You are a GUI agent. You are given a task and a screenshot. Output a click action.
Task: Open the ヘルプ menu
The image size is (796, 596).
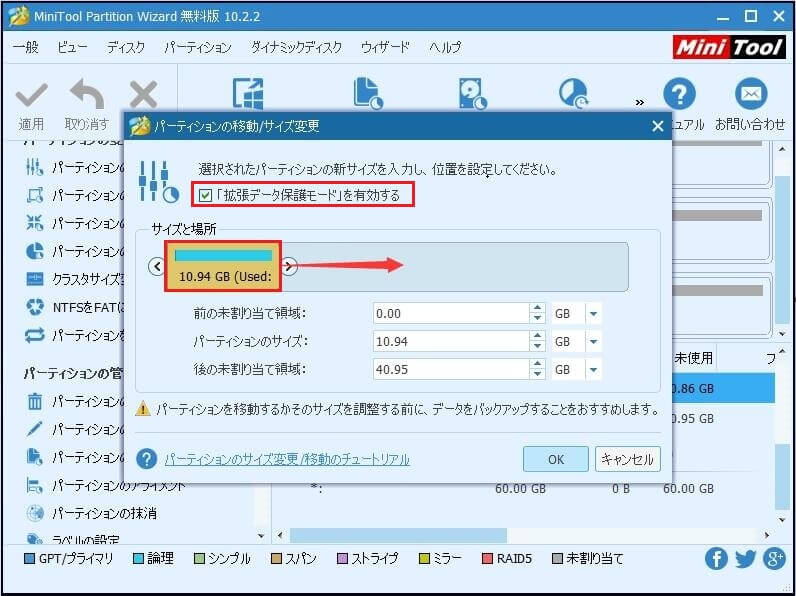click(445, 47)
